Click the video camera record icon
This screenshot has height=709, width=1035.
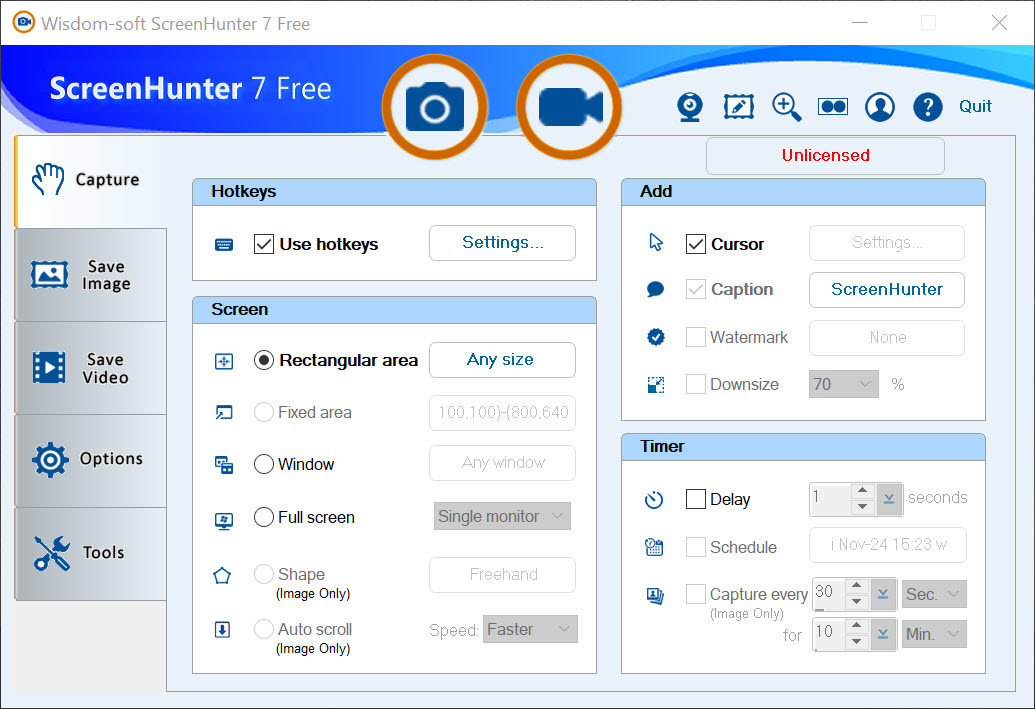[x=569, y=107]
